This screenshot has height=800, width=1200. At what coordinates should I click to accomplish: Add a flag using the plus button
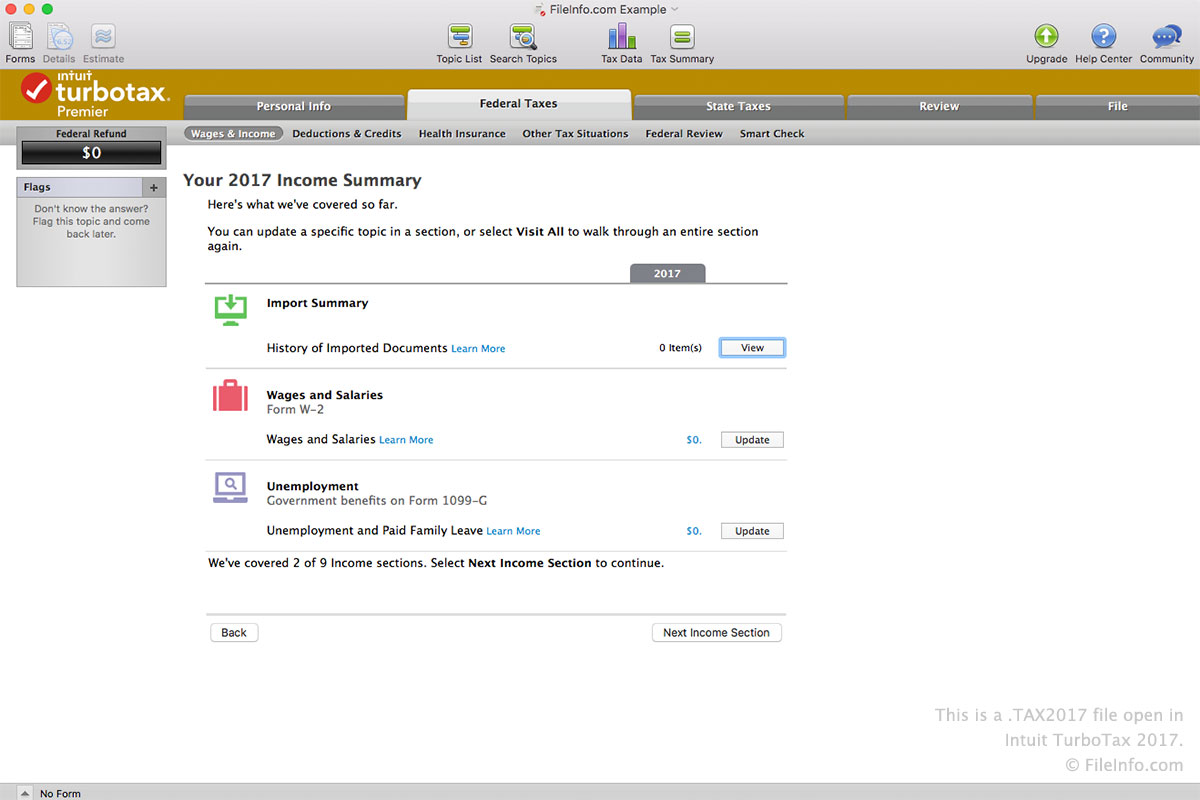point(154,187)
